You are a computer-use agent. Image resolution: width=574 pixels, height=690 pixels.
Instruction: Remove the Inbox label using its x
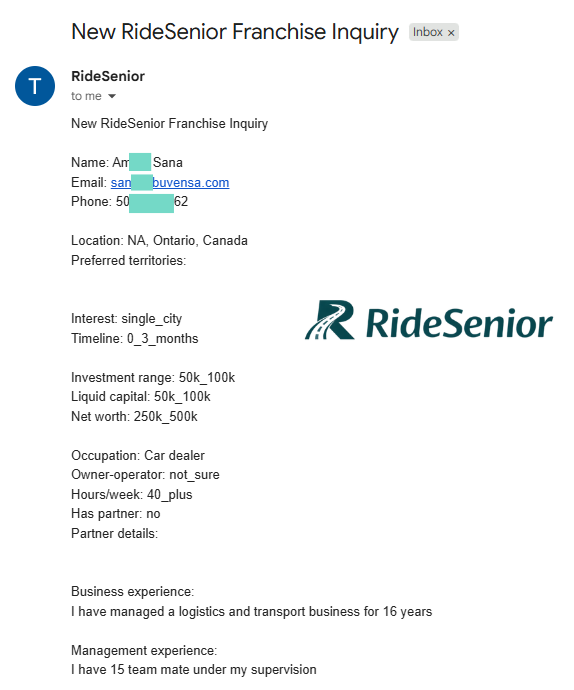click(x=451, y=33)
